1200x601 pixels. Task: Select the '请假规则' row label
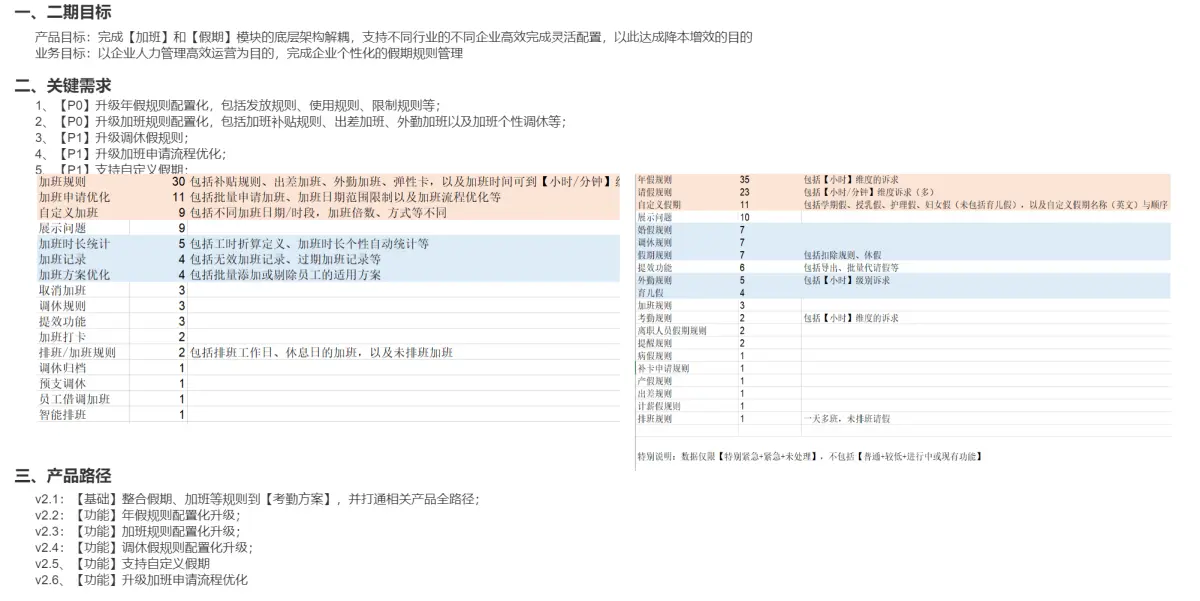[x=654, y=192]
